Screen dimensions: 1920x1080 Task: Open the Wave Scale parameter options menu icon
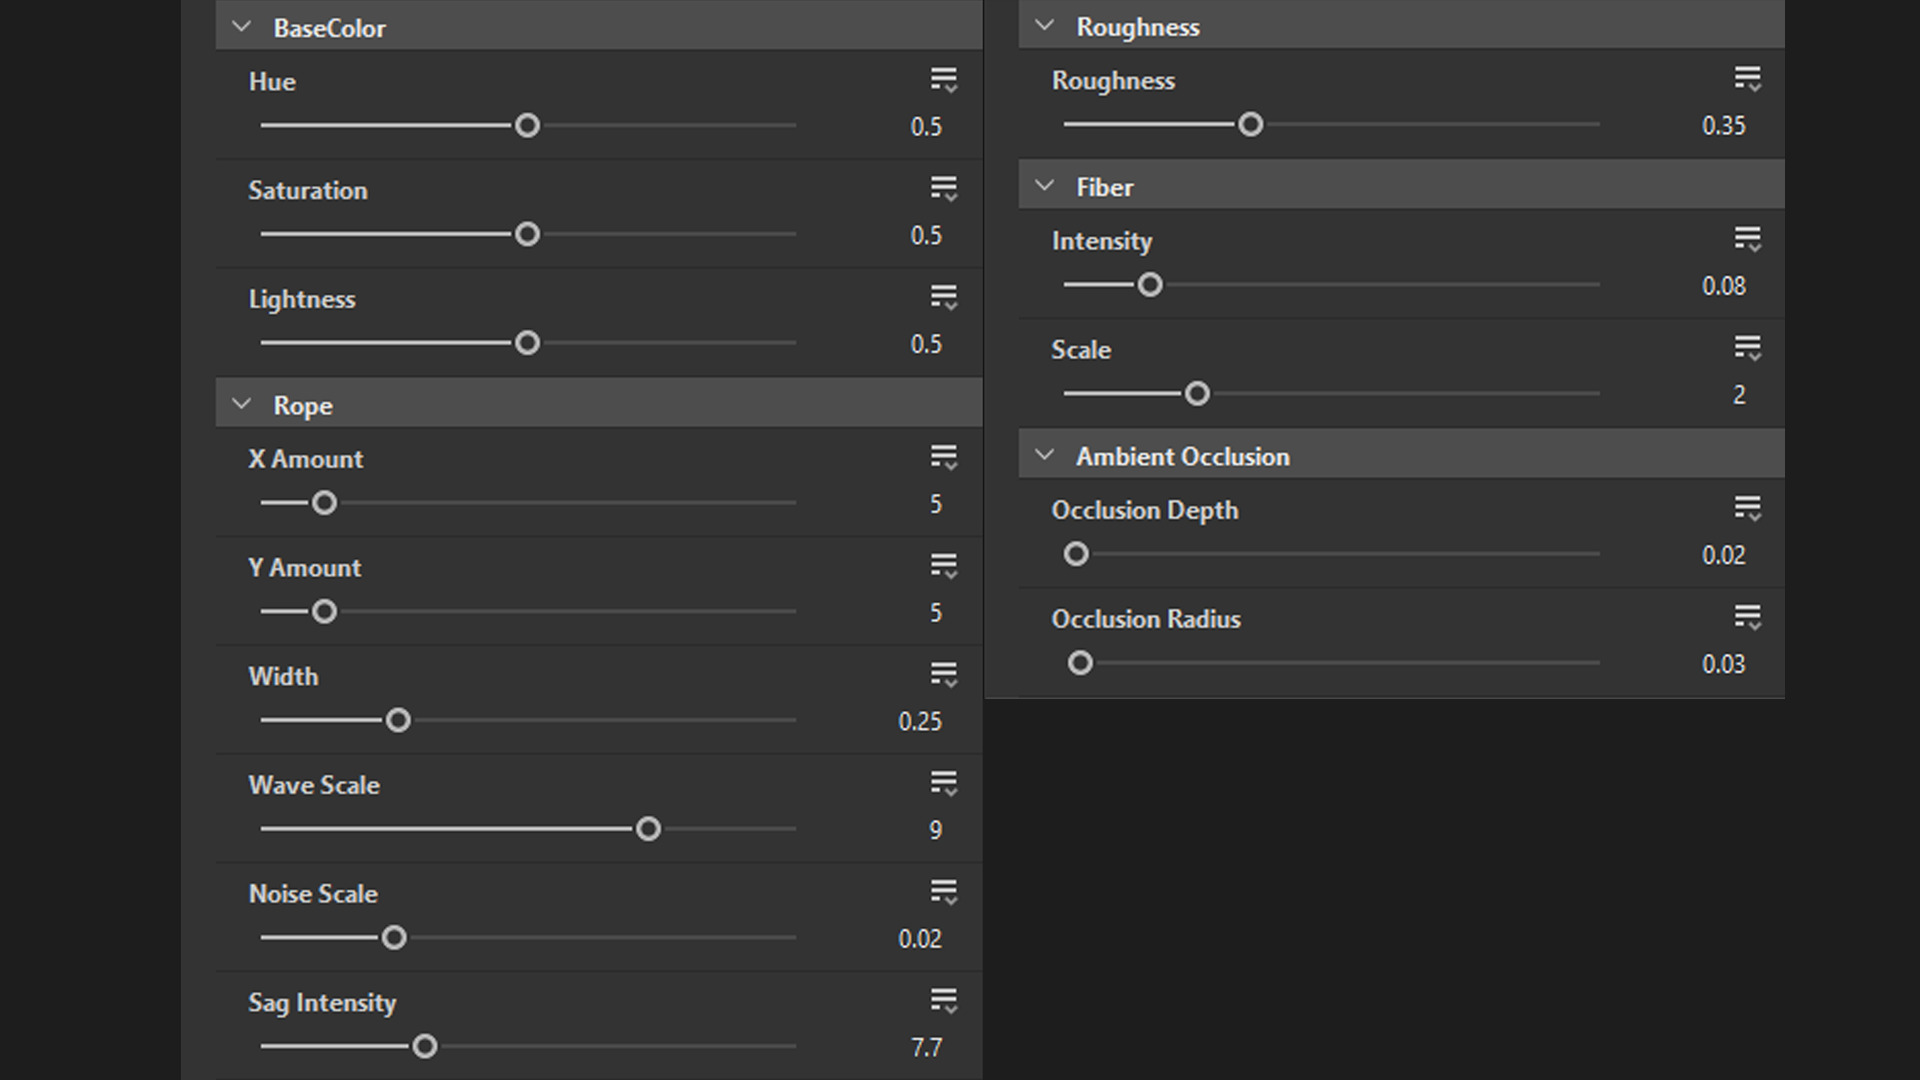(943, 783)
